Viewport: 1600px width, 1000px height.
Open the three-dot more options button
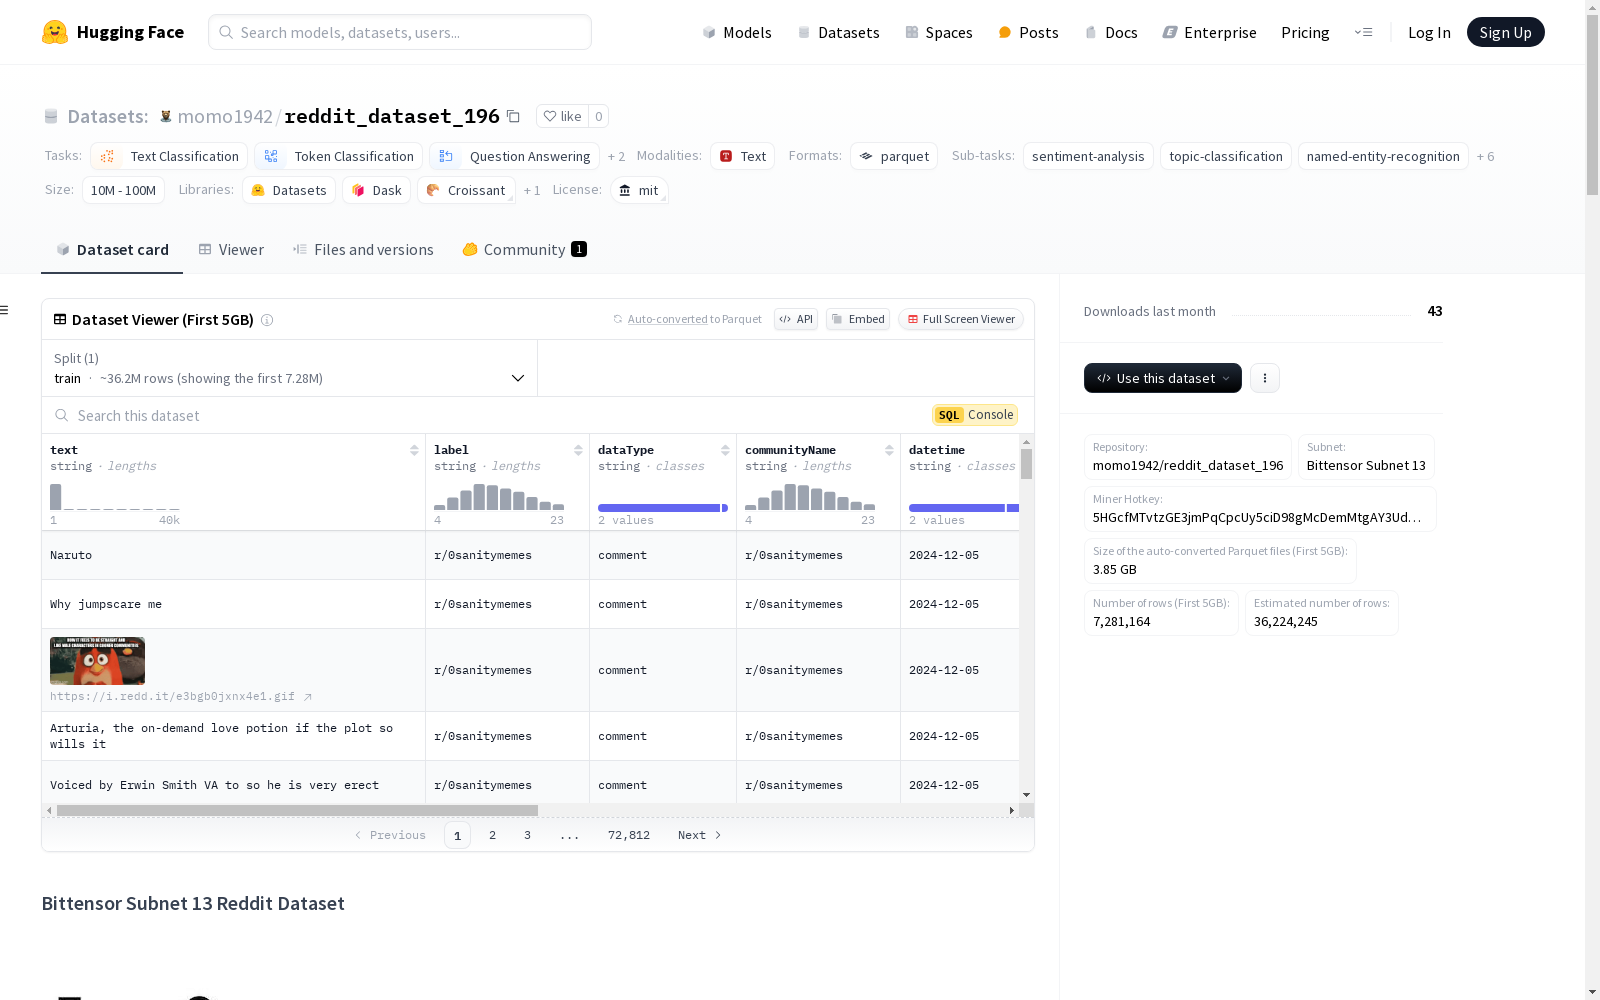tap(1265, 378)
